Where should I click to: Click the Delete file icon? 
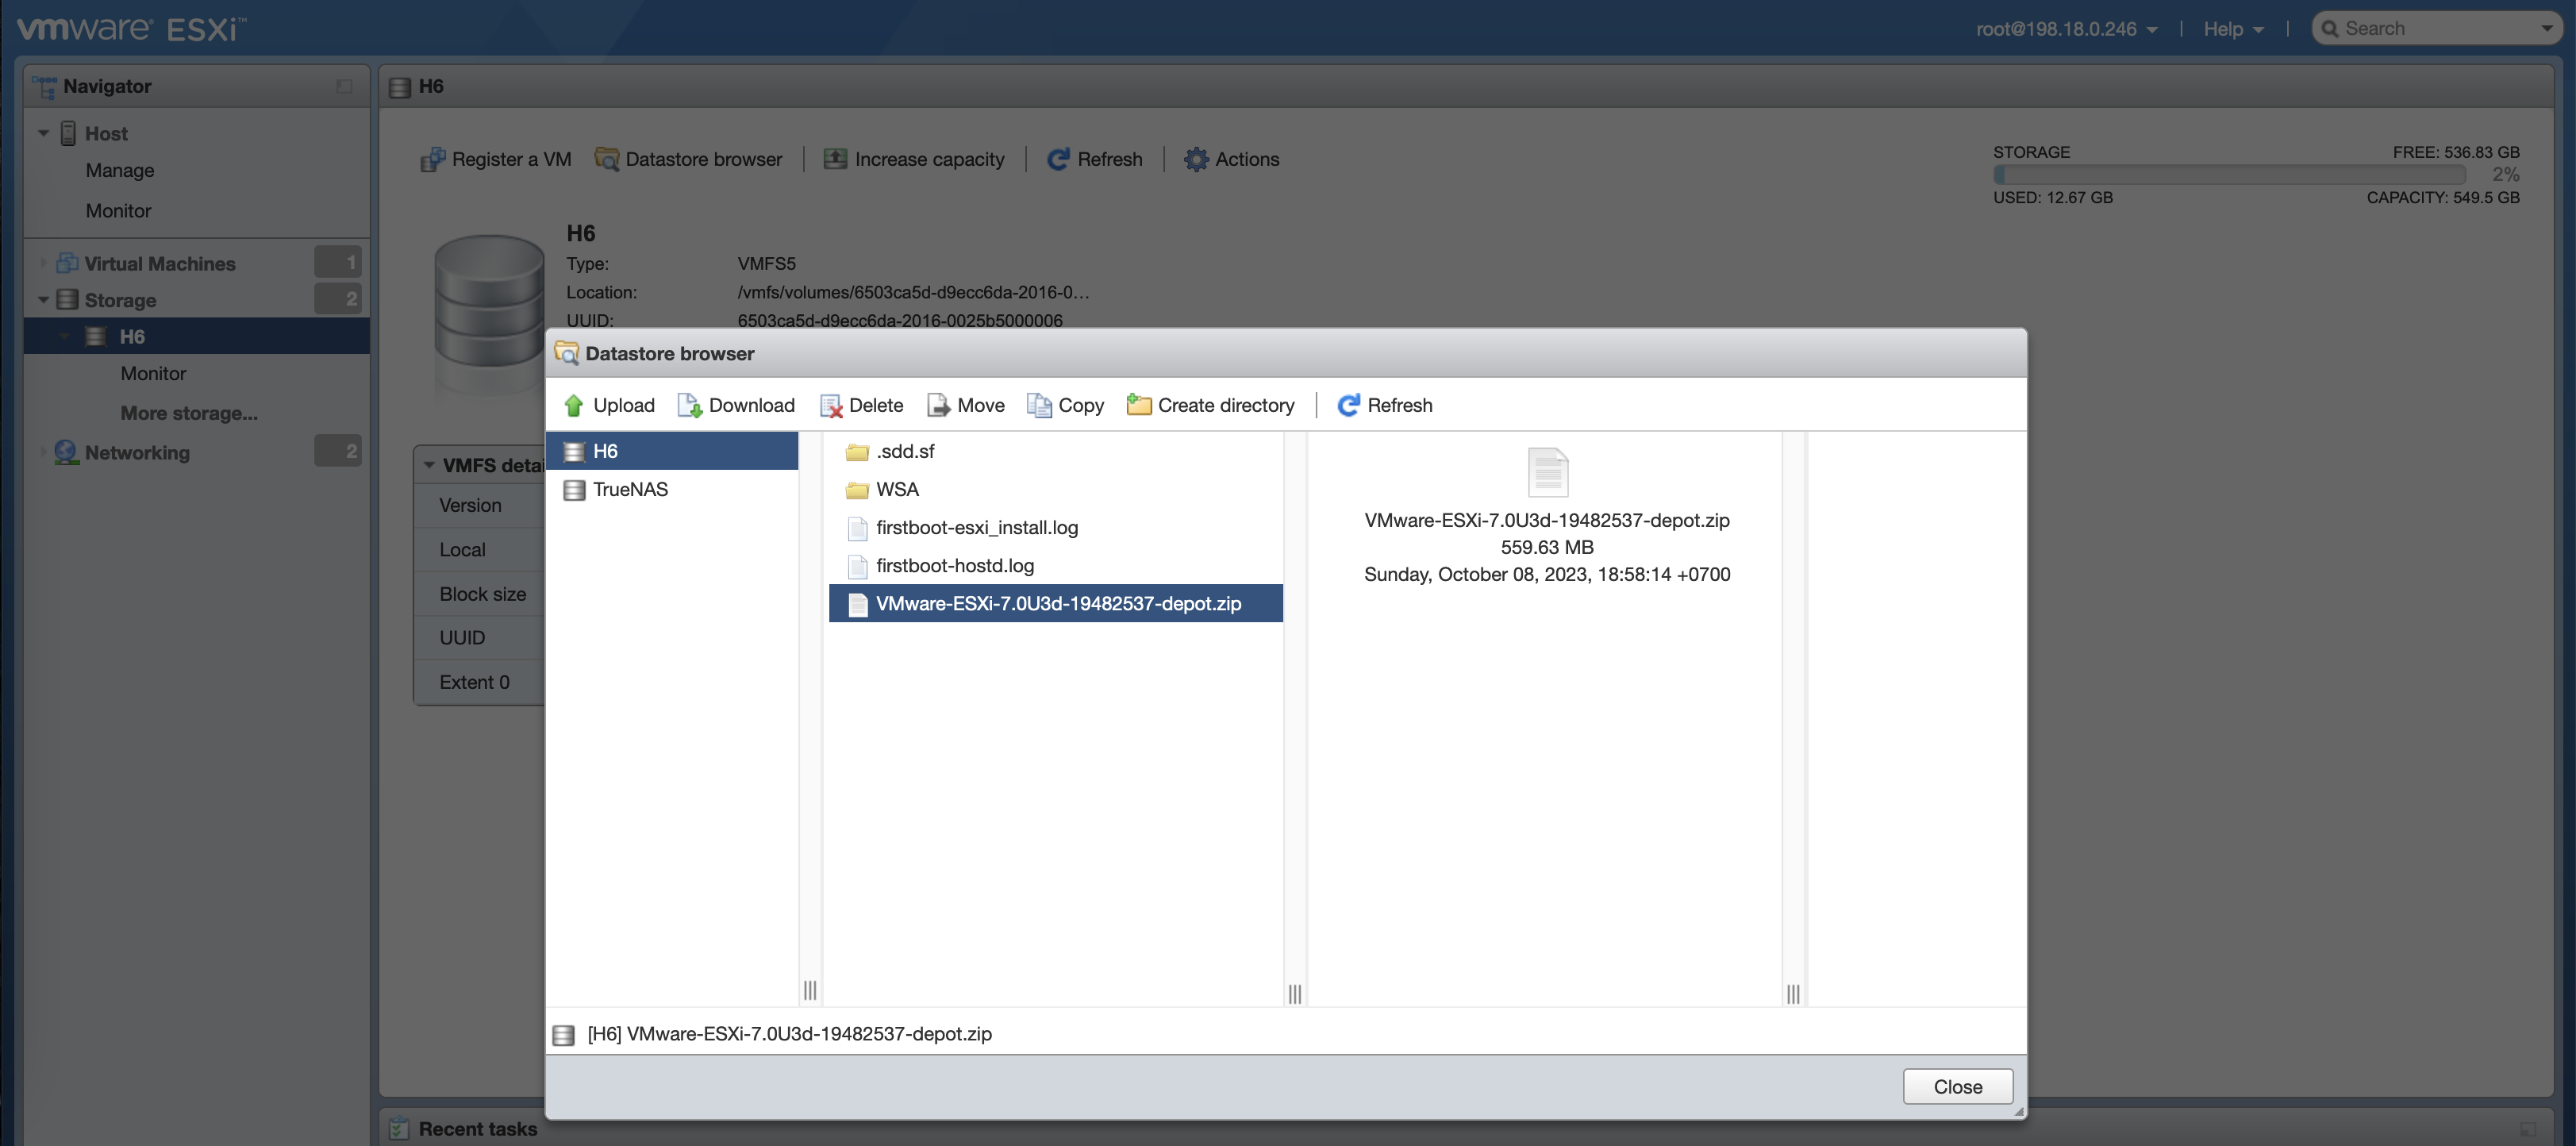coord(830,405)
